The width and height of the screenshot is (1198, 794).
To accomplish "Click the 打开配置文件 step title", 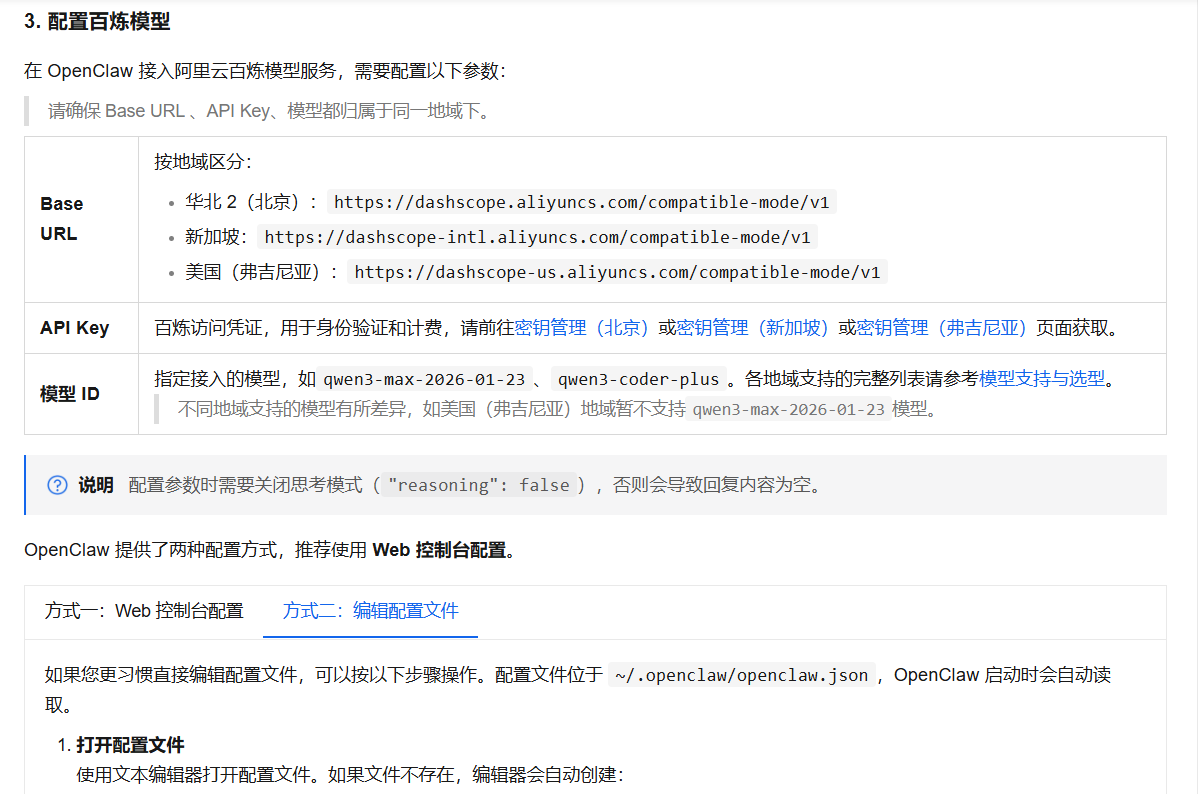I will click(x=130, y=745).
